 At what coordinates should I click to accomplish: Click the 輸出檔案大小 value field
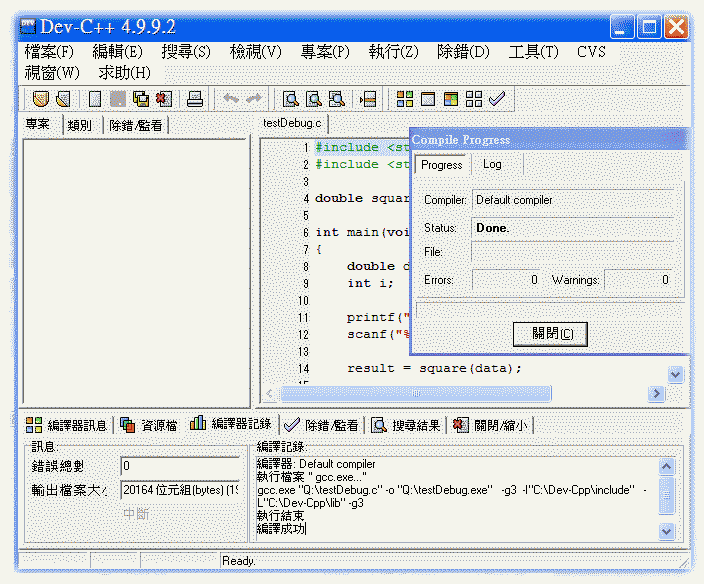point(180,490)
